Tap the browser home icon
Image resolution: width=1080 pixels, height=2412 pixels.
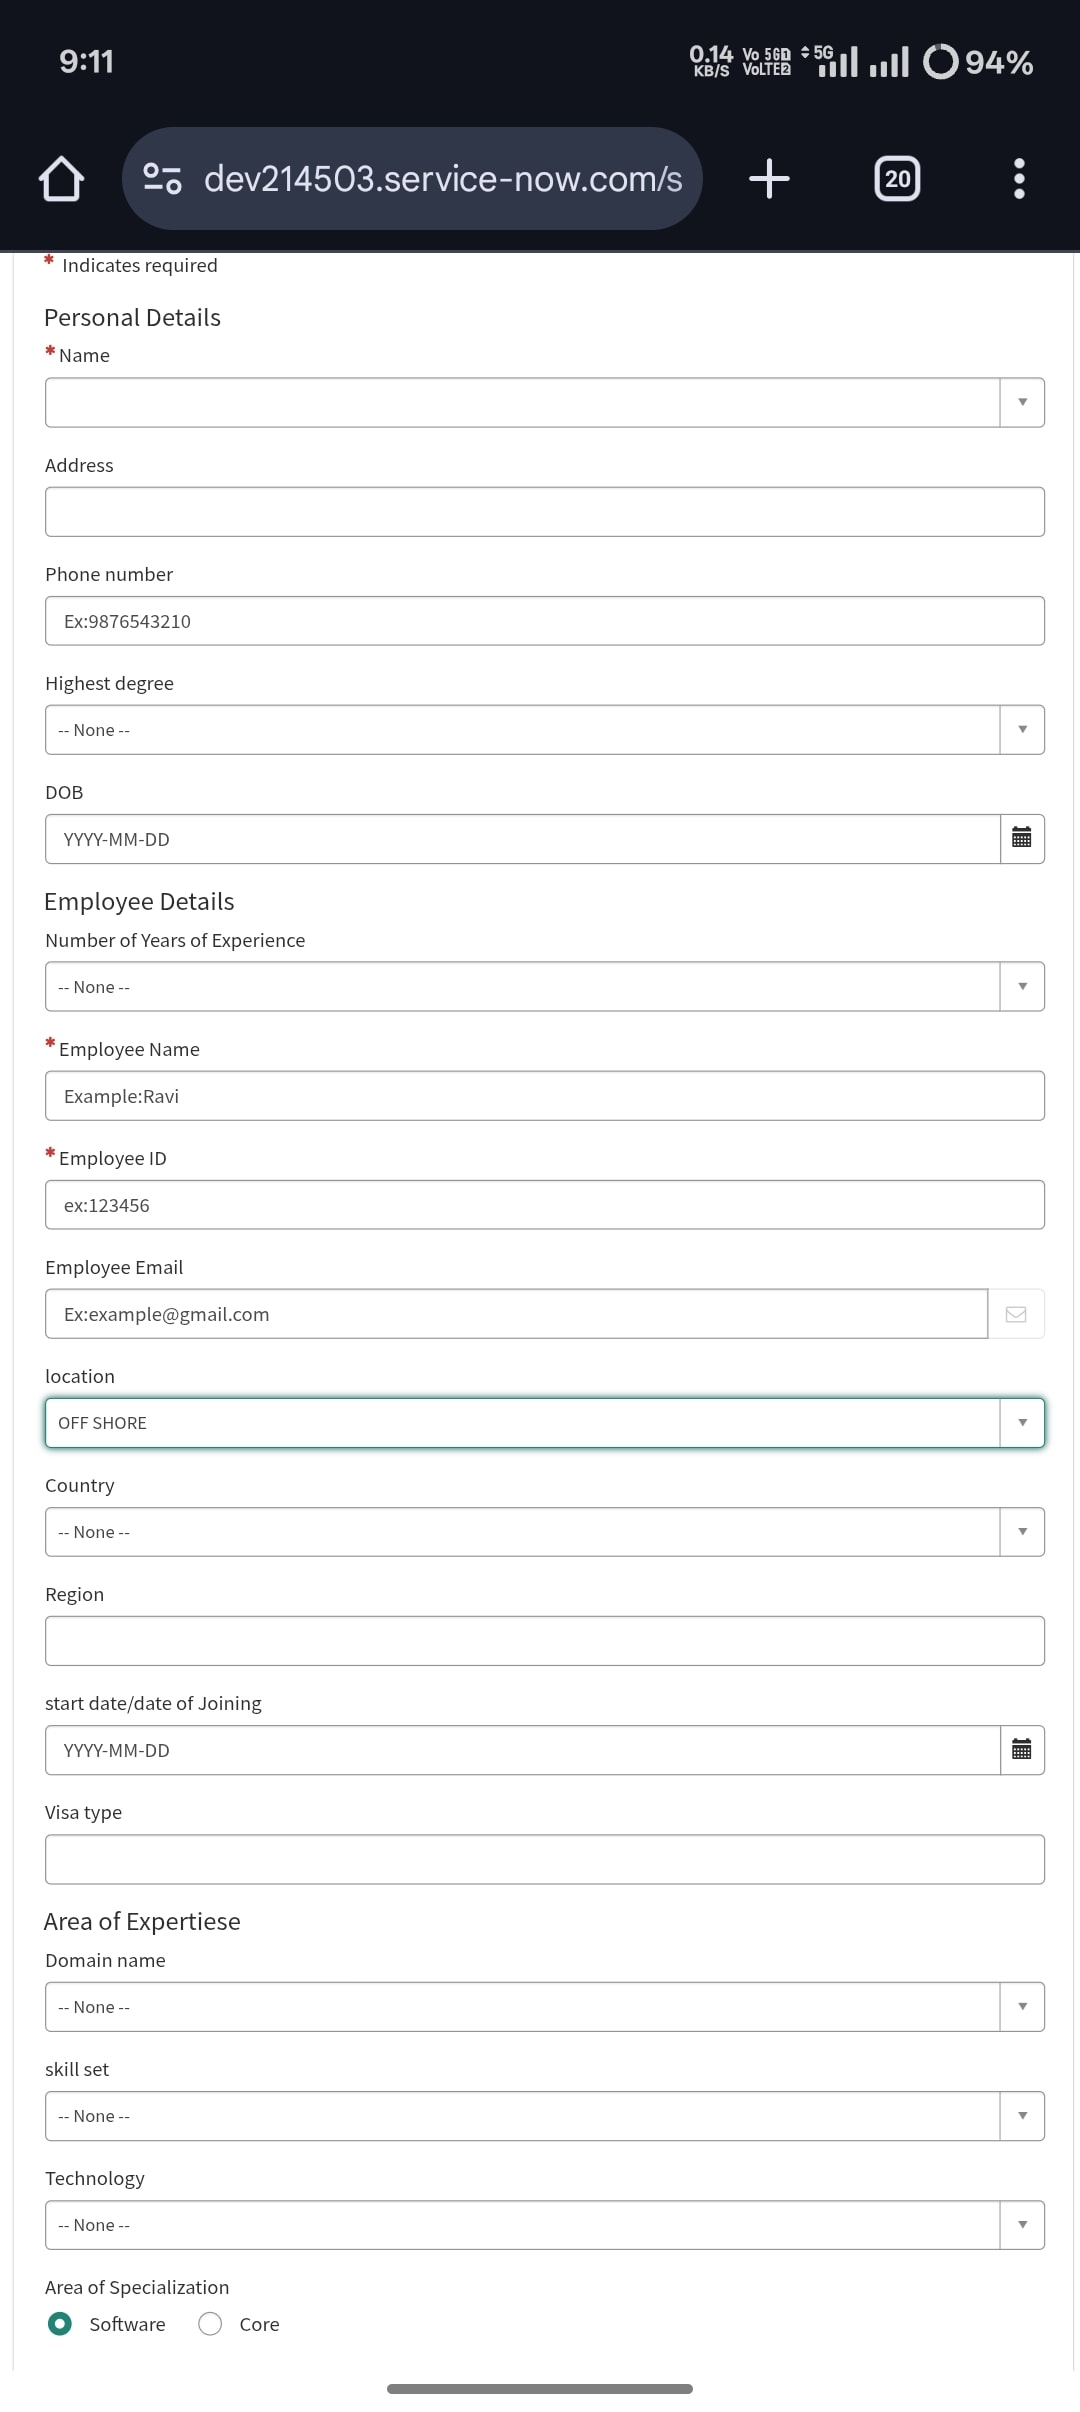point(61,179)
